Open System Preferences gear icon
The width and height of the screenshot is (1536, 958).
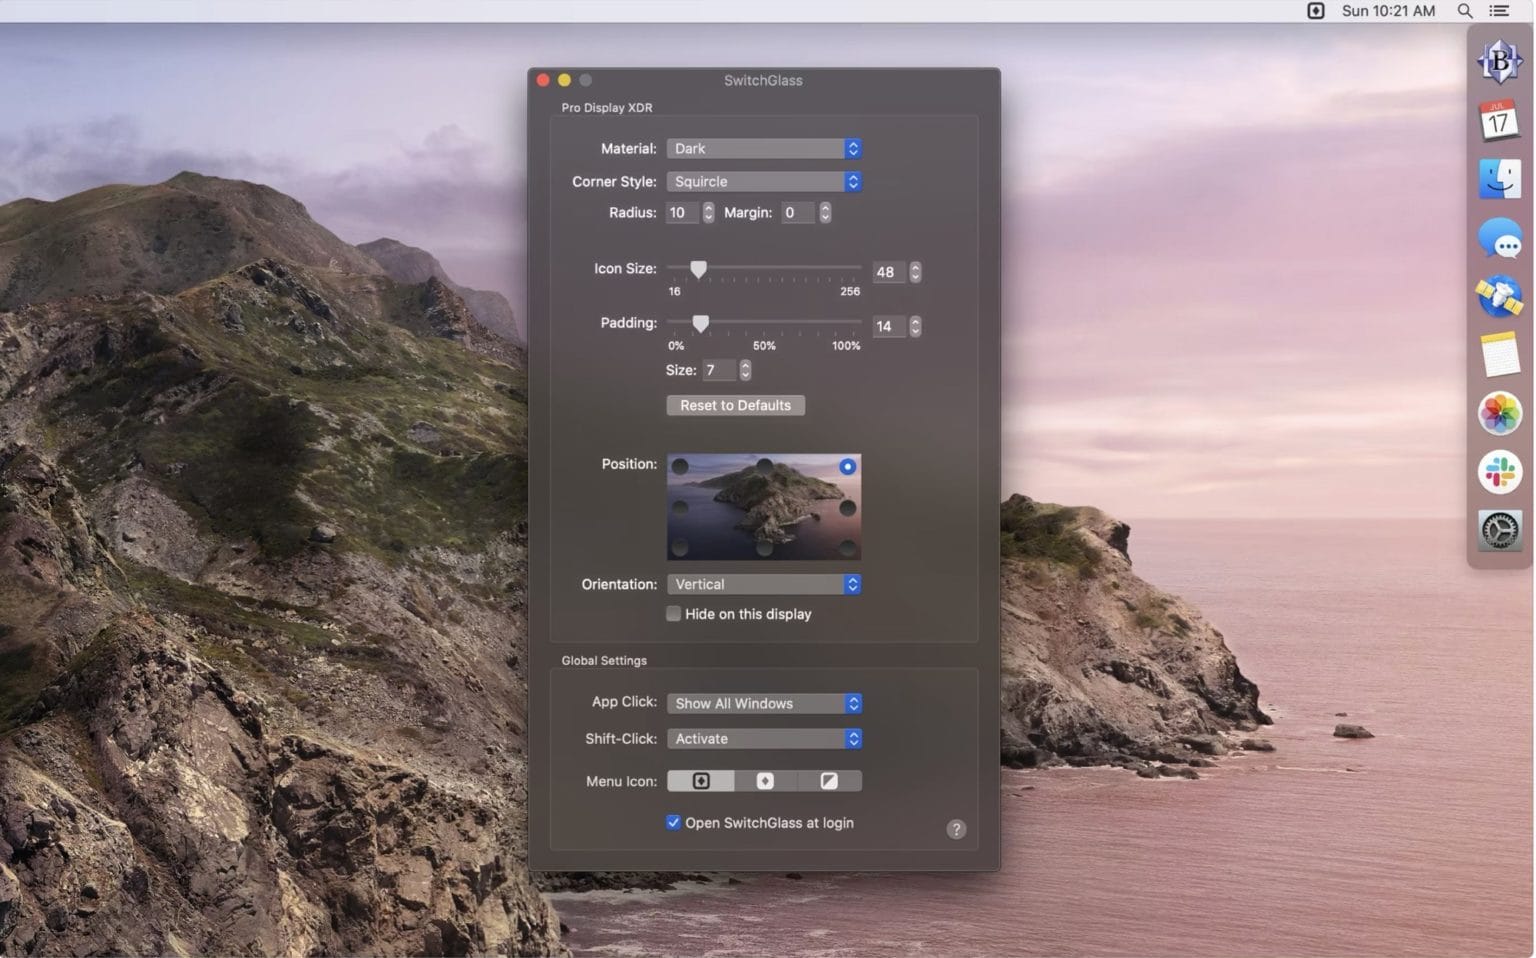point(1499,530)
